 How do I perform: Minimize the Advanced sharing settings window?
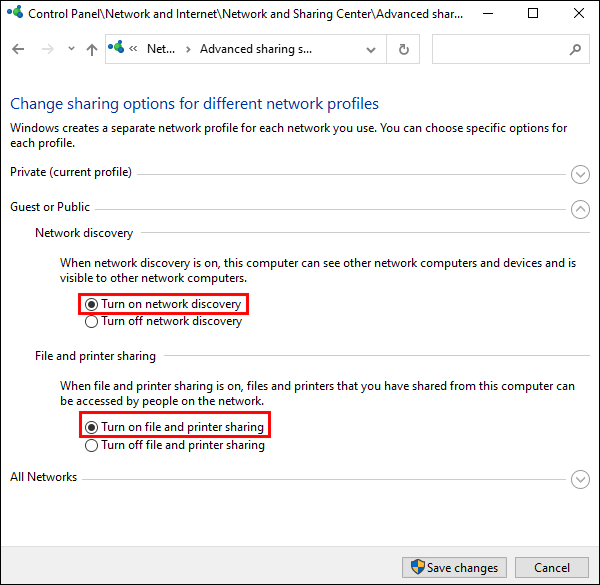coord(488,13)
